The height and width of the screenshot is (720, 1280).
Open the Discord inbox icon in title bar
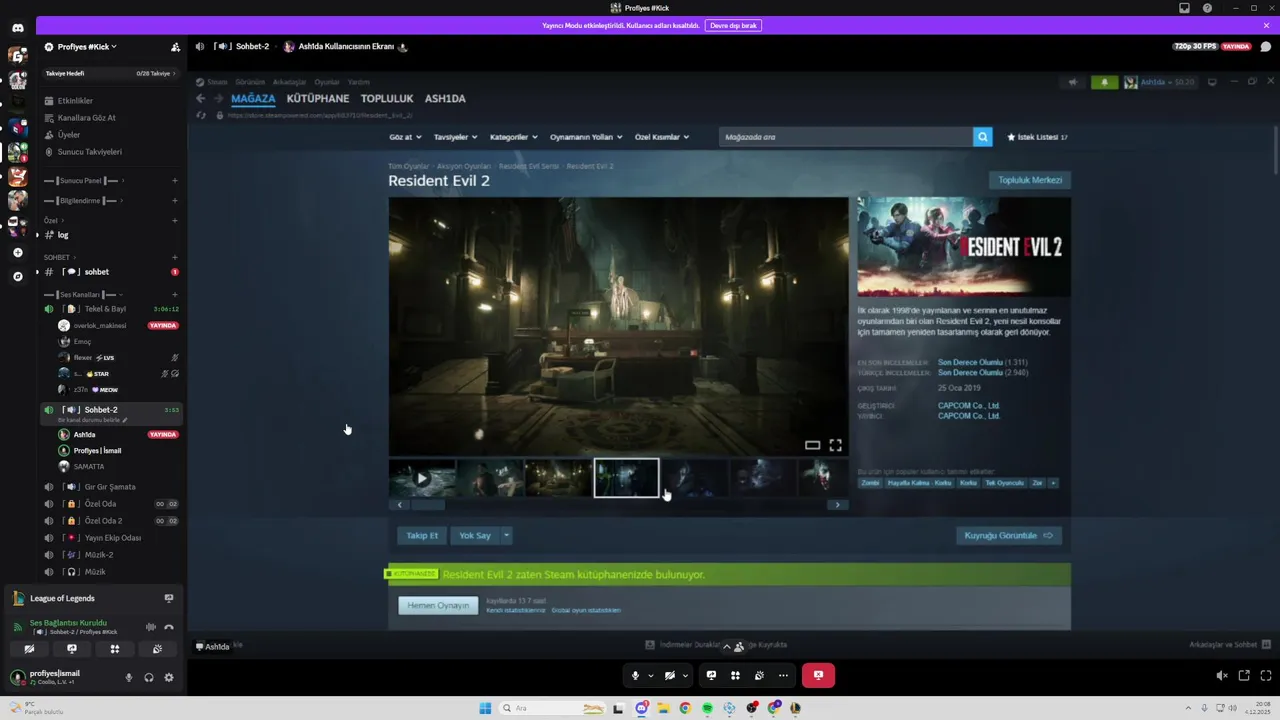point(1184,8)
